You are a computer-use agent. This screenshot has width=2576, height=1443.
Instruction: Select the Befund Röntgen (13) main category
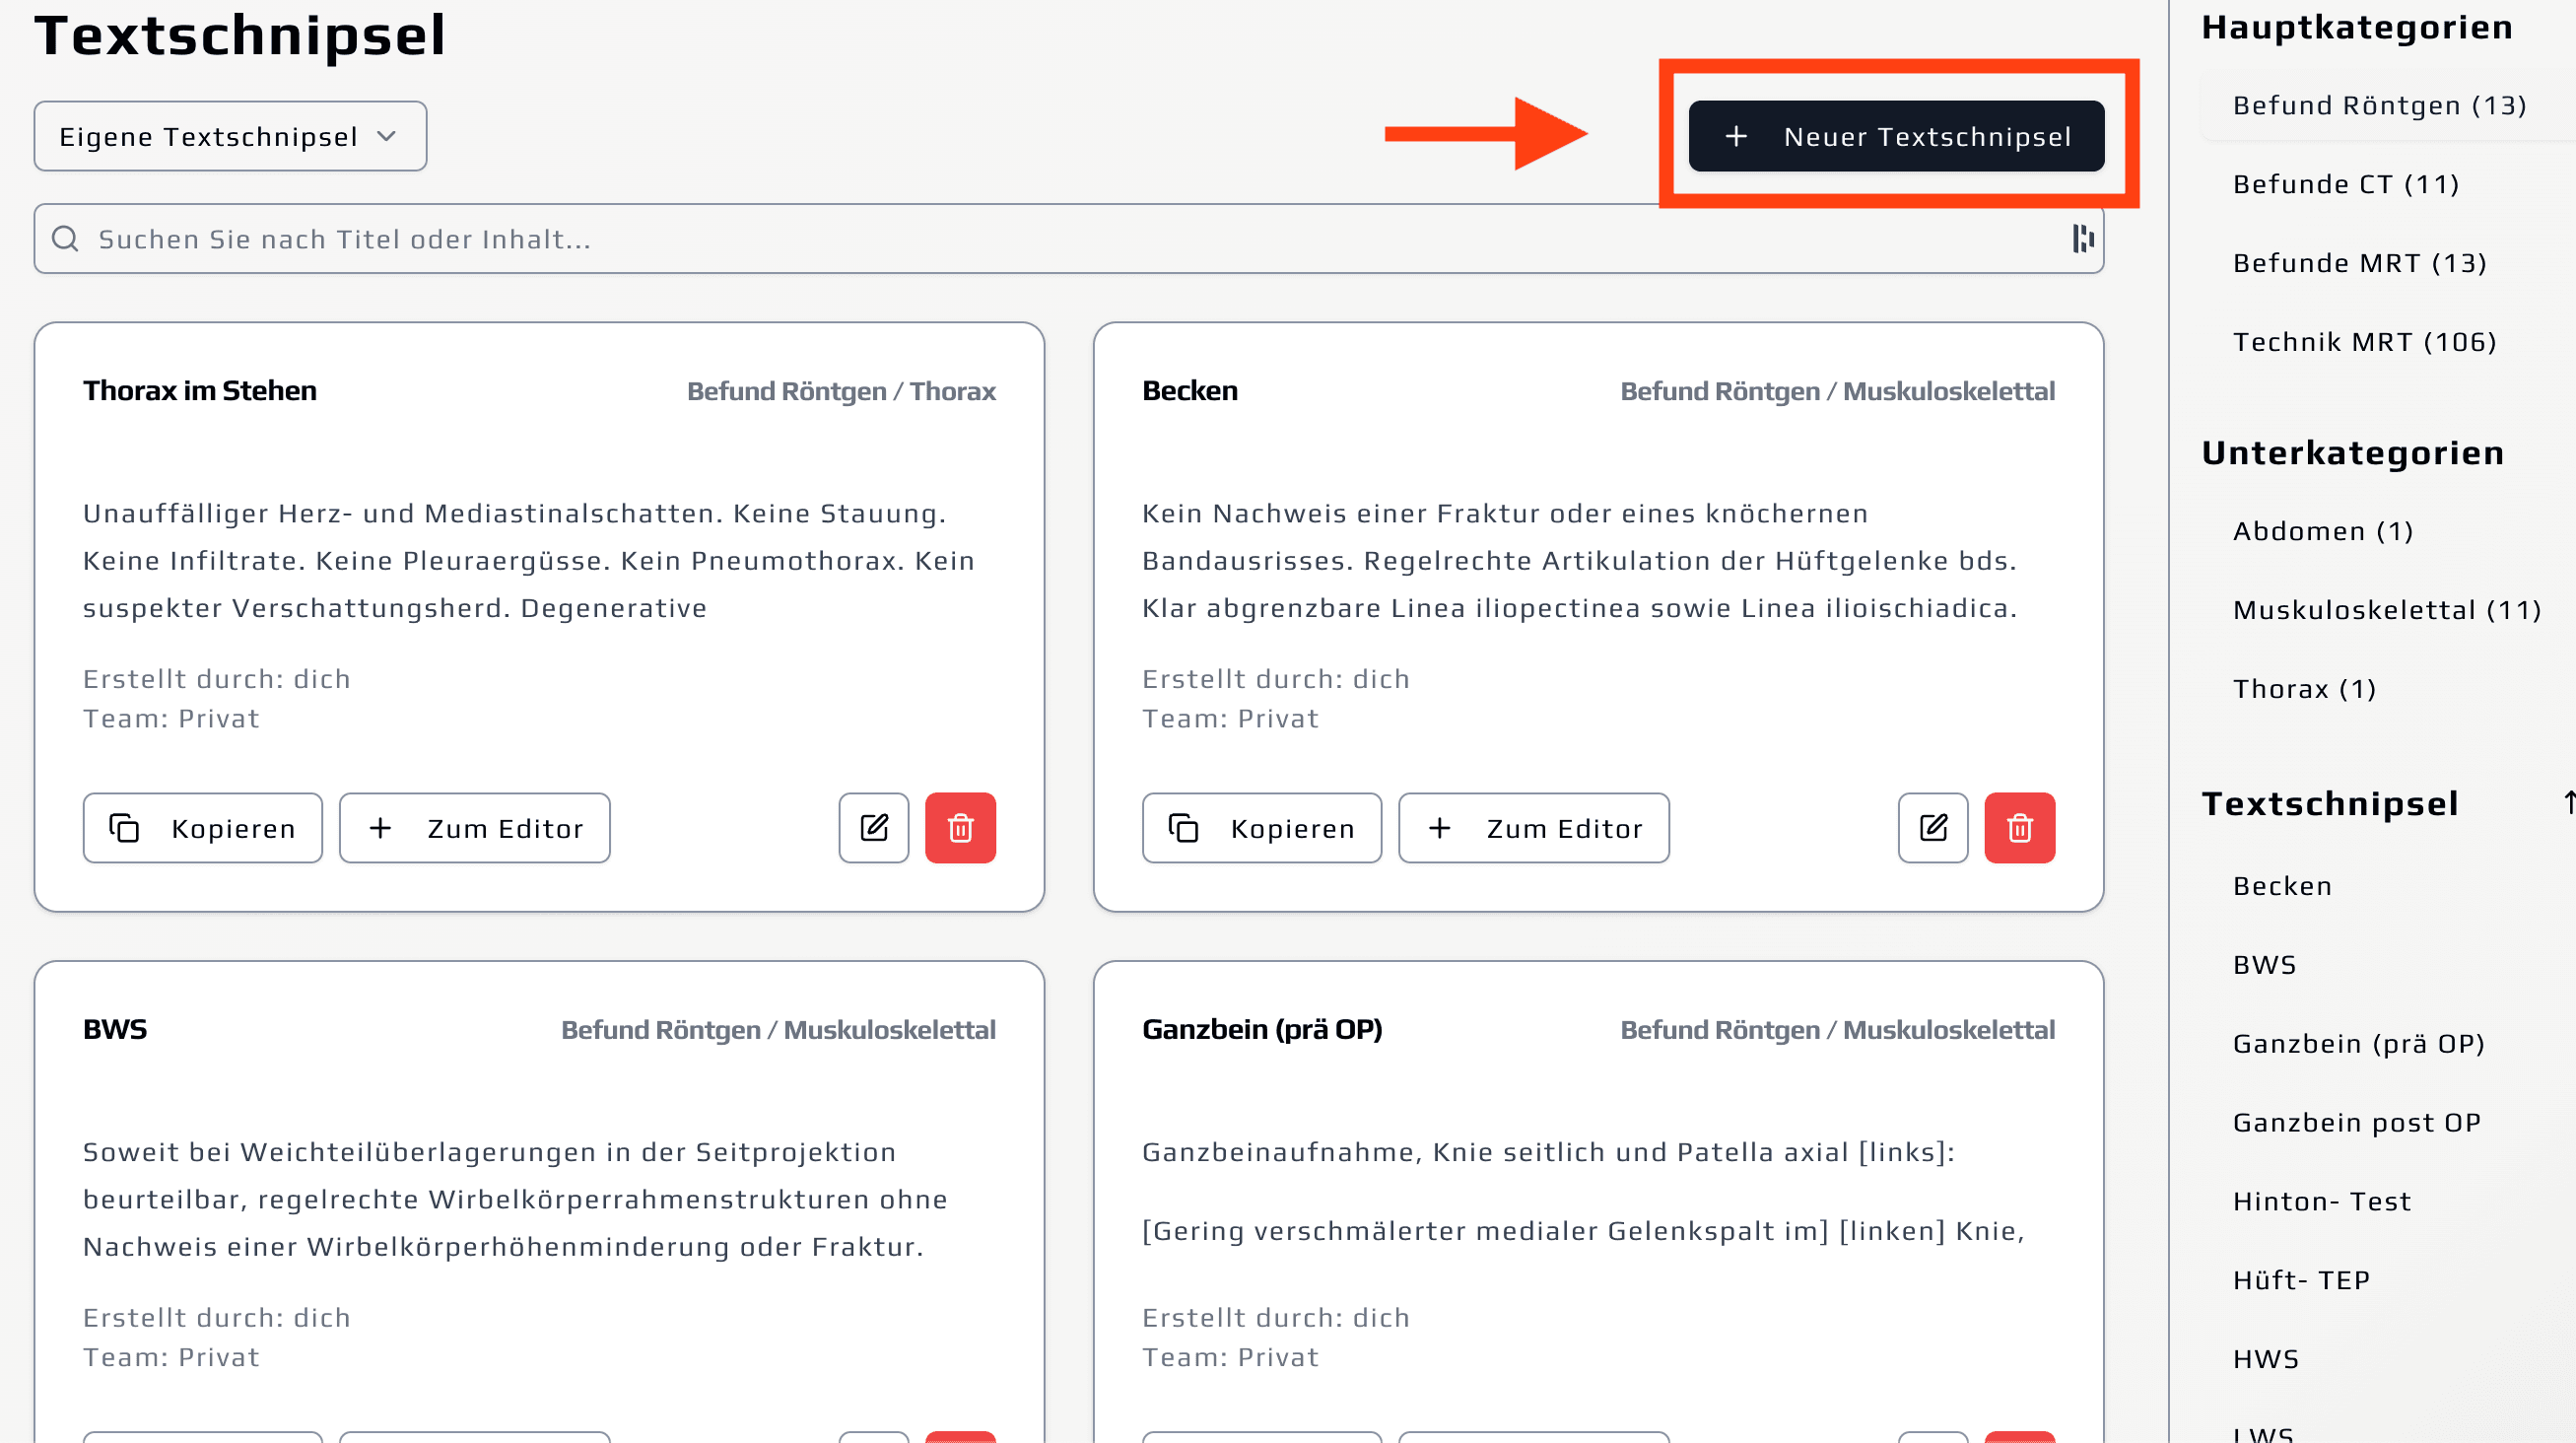tap(2380, 105)
